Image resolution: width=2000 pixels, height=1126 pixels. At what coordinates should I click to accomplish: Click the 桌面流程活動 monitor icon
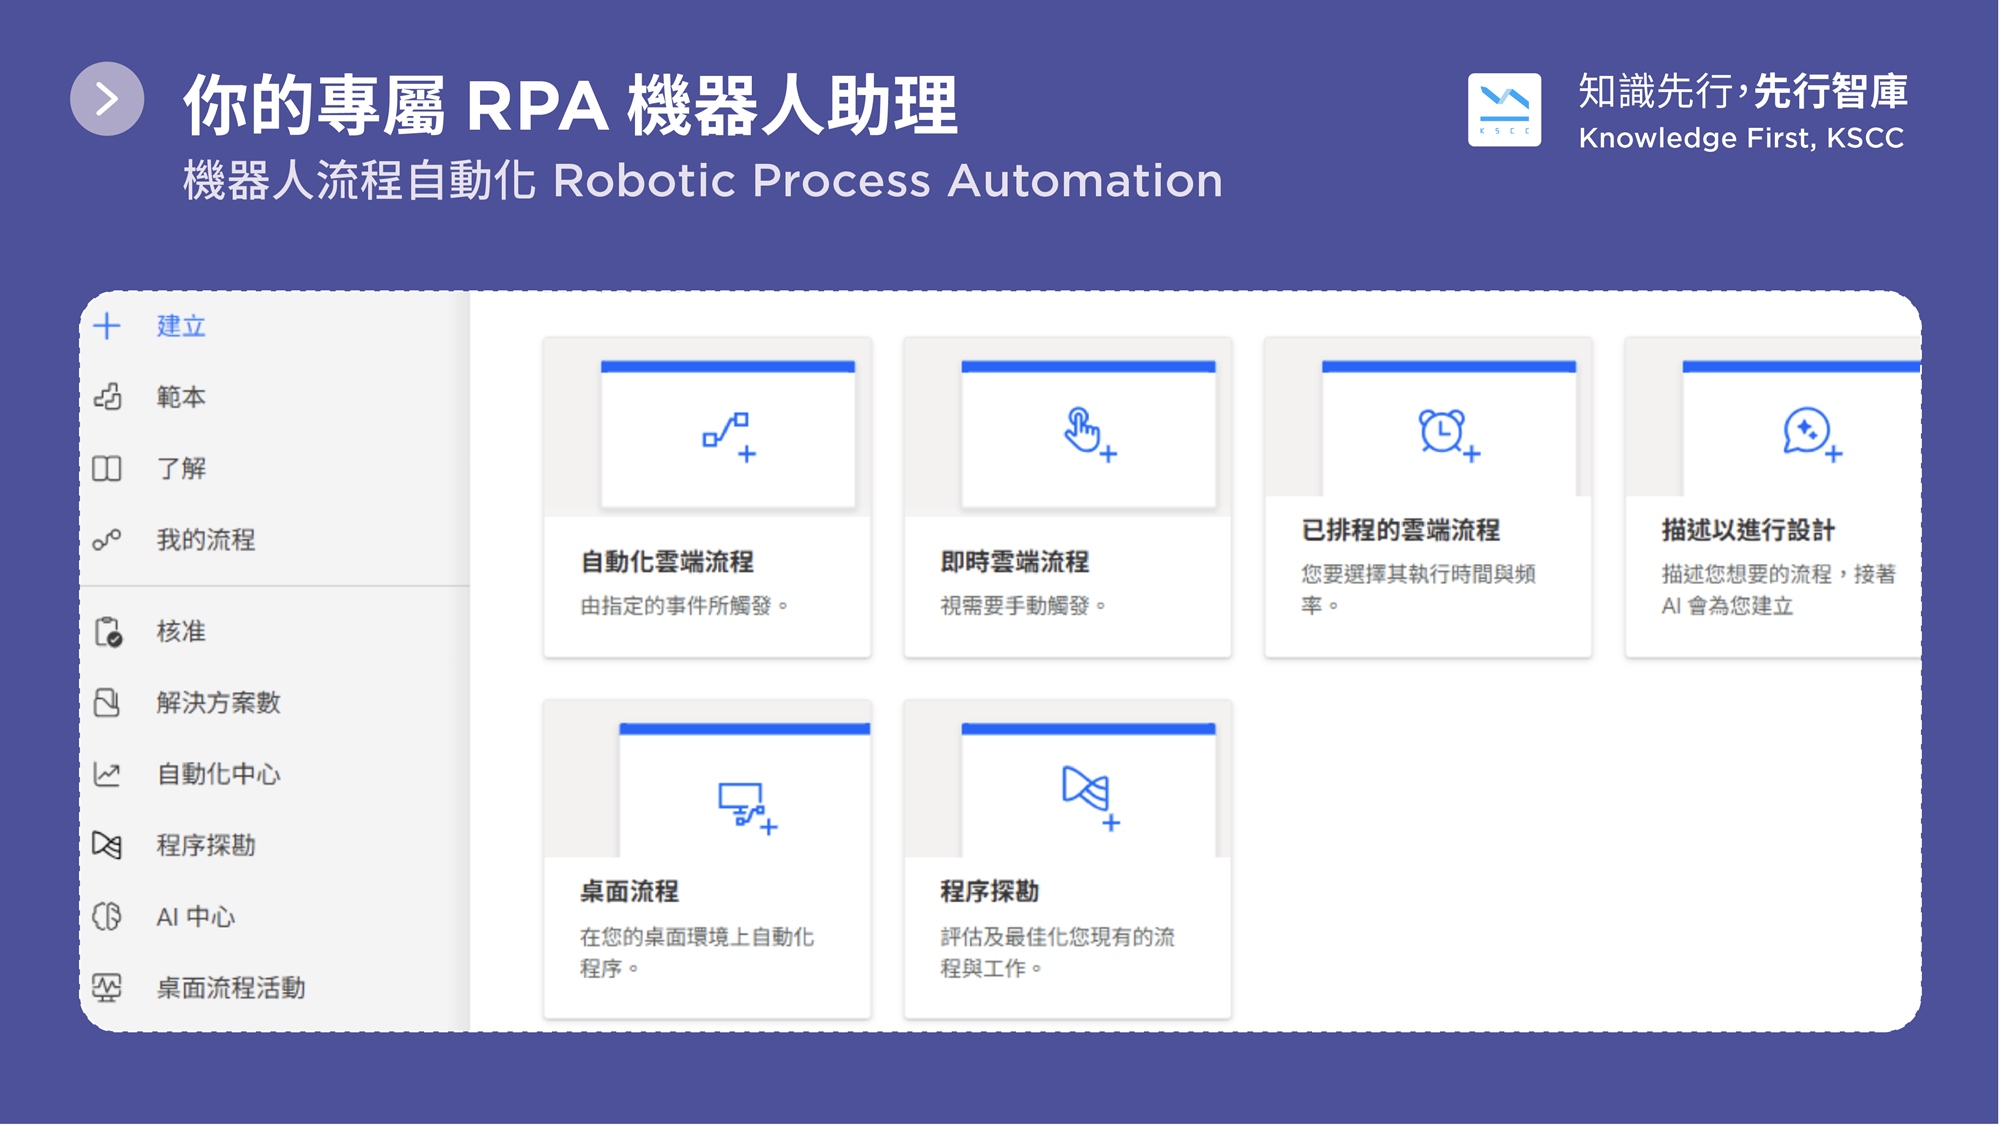click(107, 988)
